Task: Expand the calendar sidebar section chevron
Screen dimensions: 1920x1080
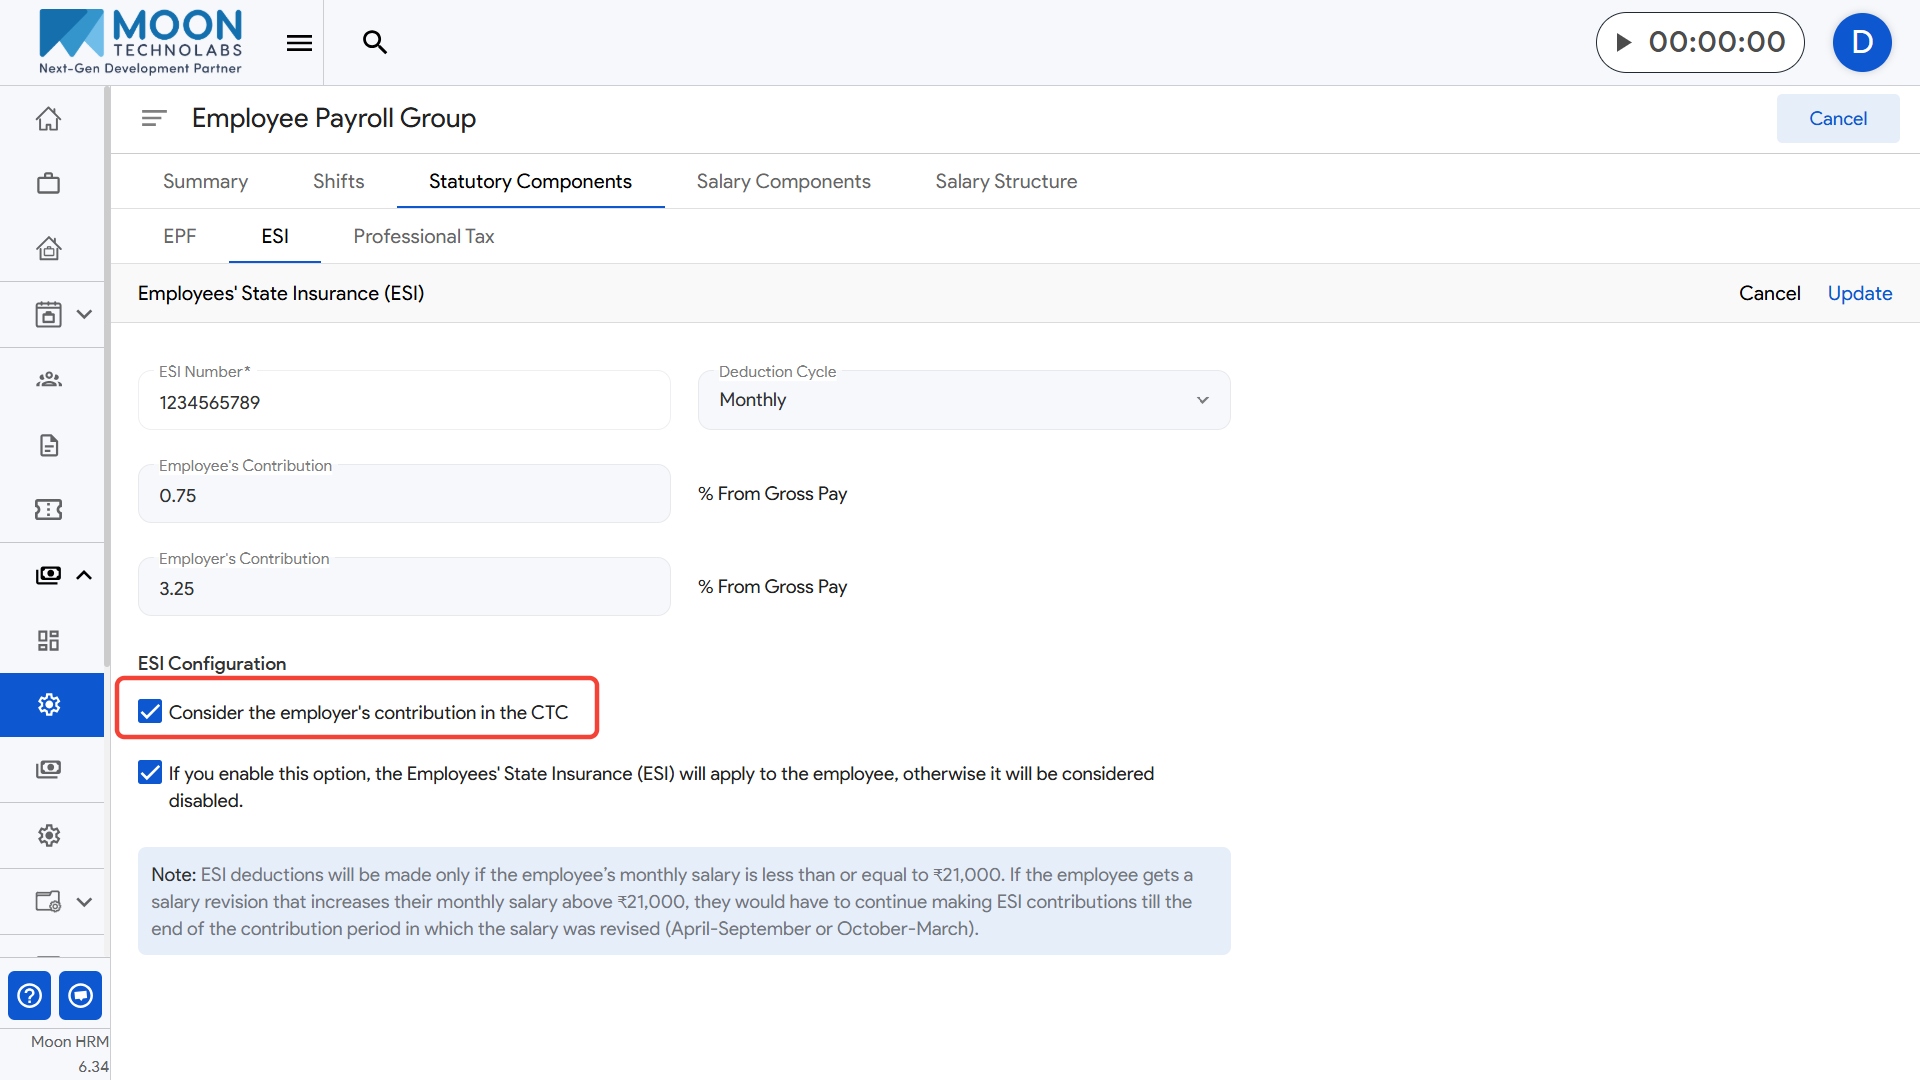Action: tap(84, 314)
